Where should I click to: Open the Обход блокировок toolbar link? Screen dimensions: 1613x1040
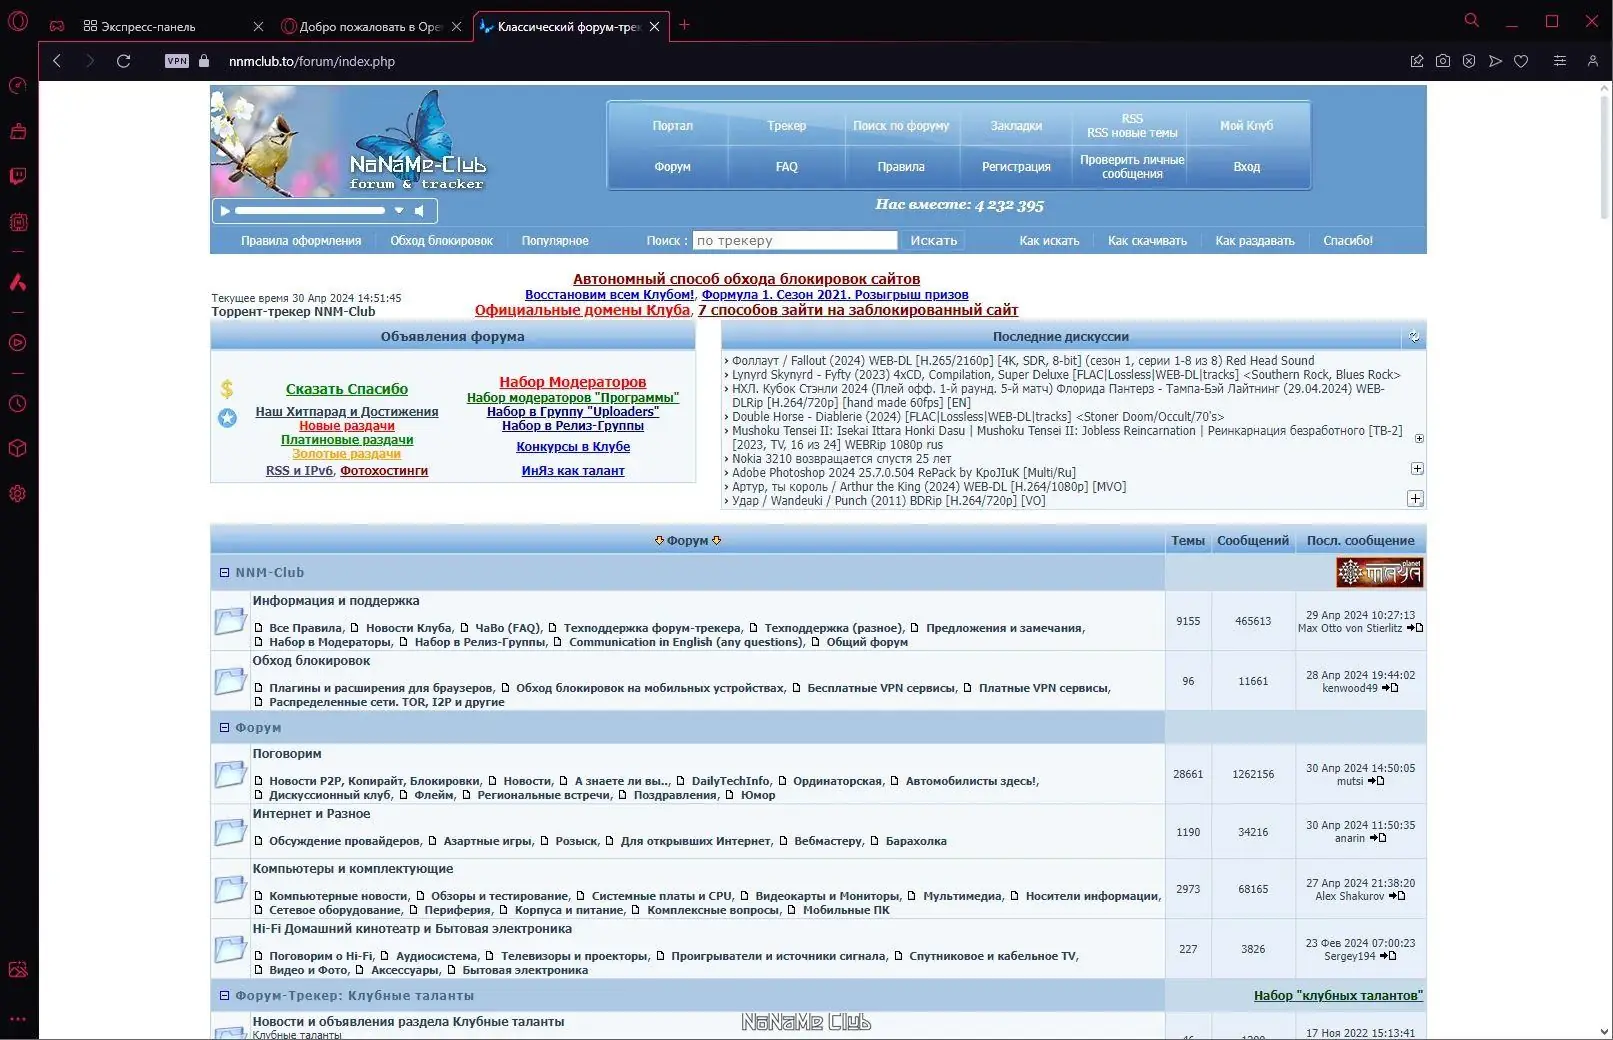click(441, 241)
